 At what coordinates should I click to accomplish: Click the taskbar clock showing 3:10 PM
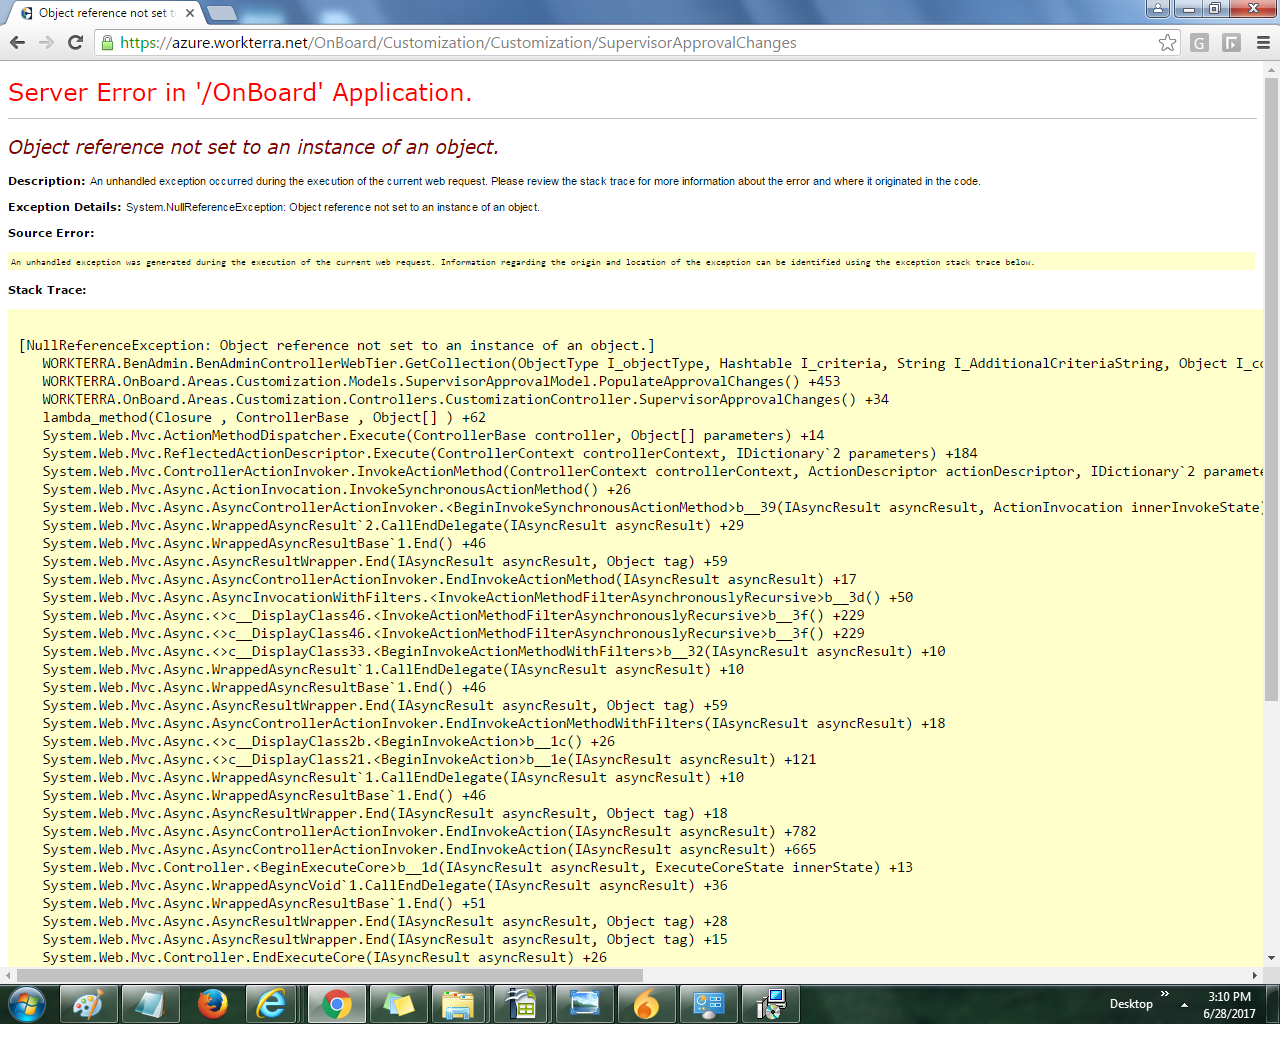point(1229,1004)
